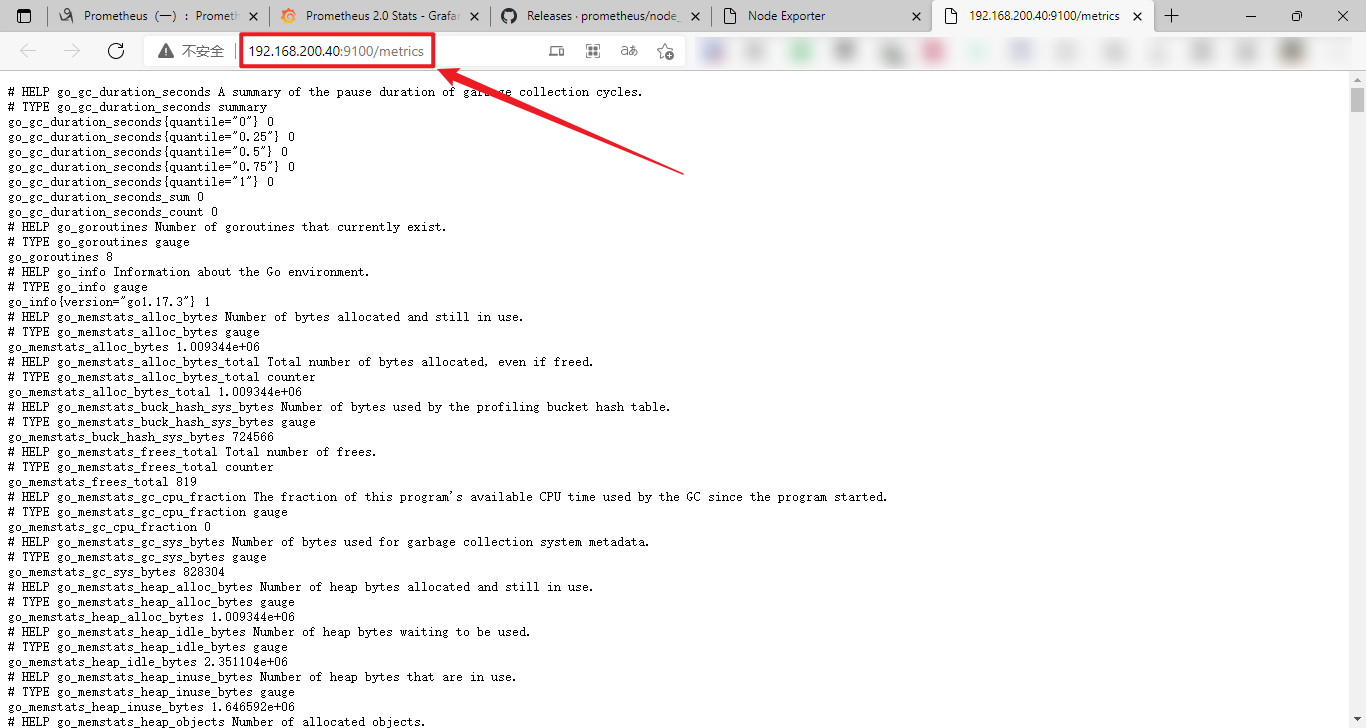Click the quantile="0.75" metric line
This screenshot has width=1366, height=728.
pos(151,167)
